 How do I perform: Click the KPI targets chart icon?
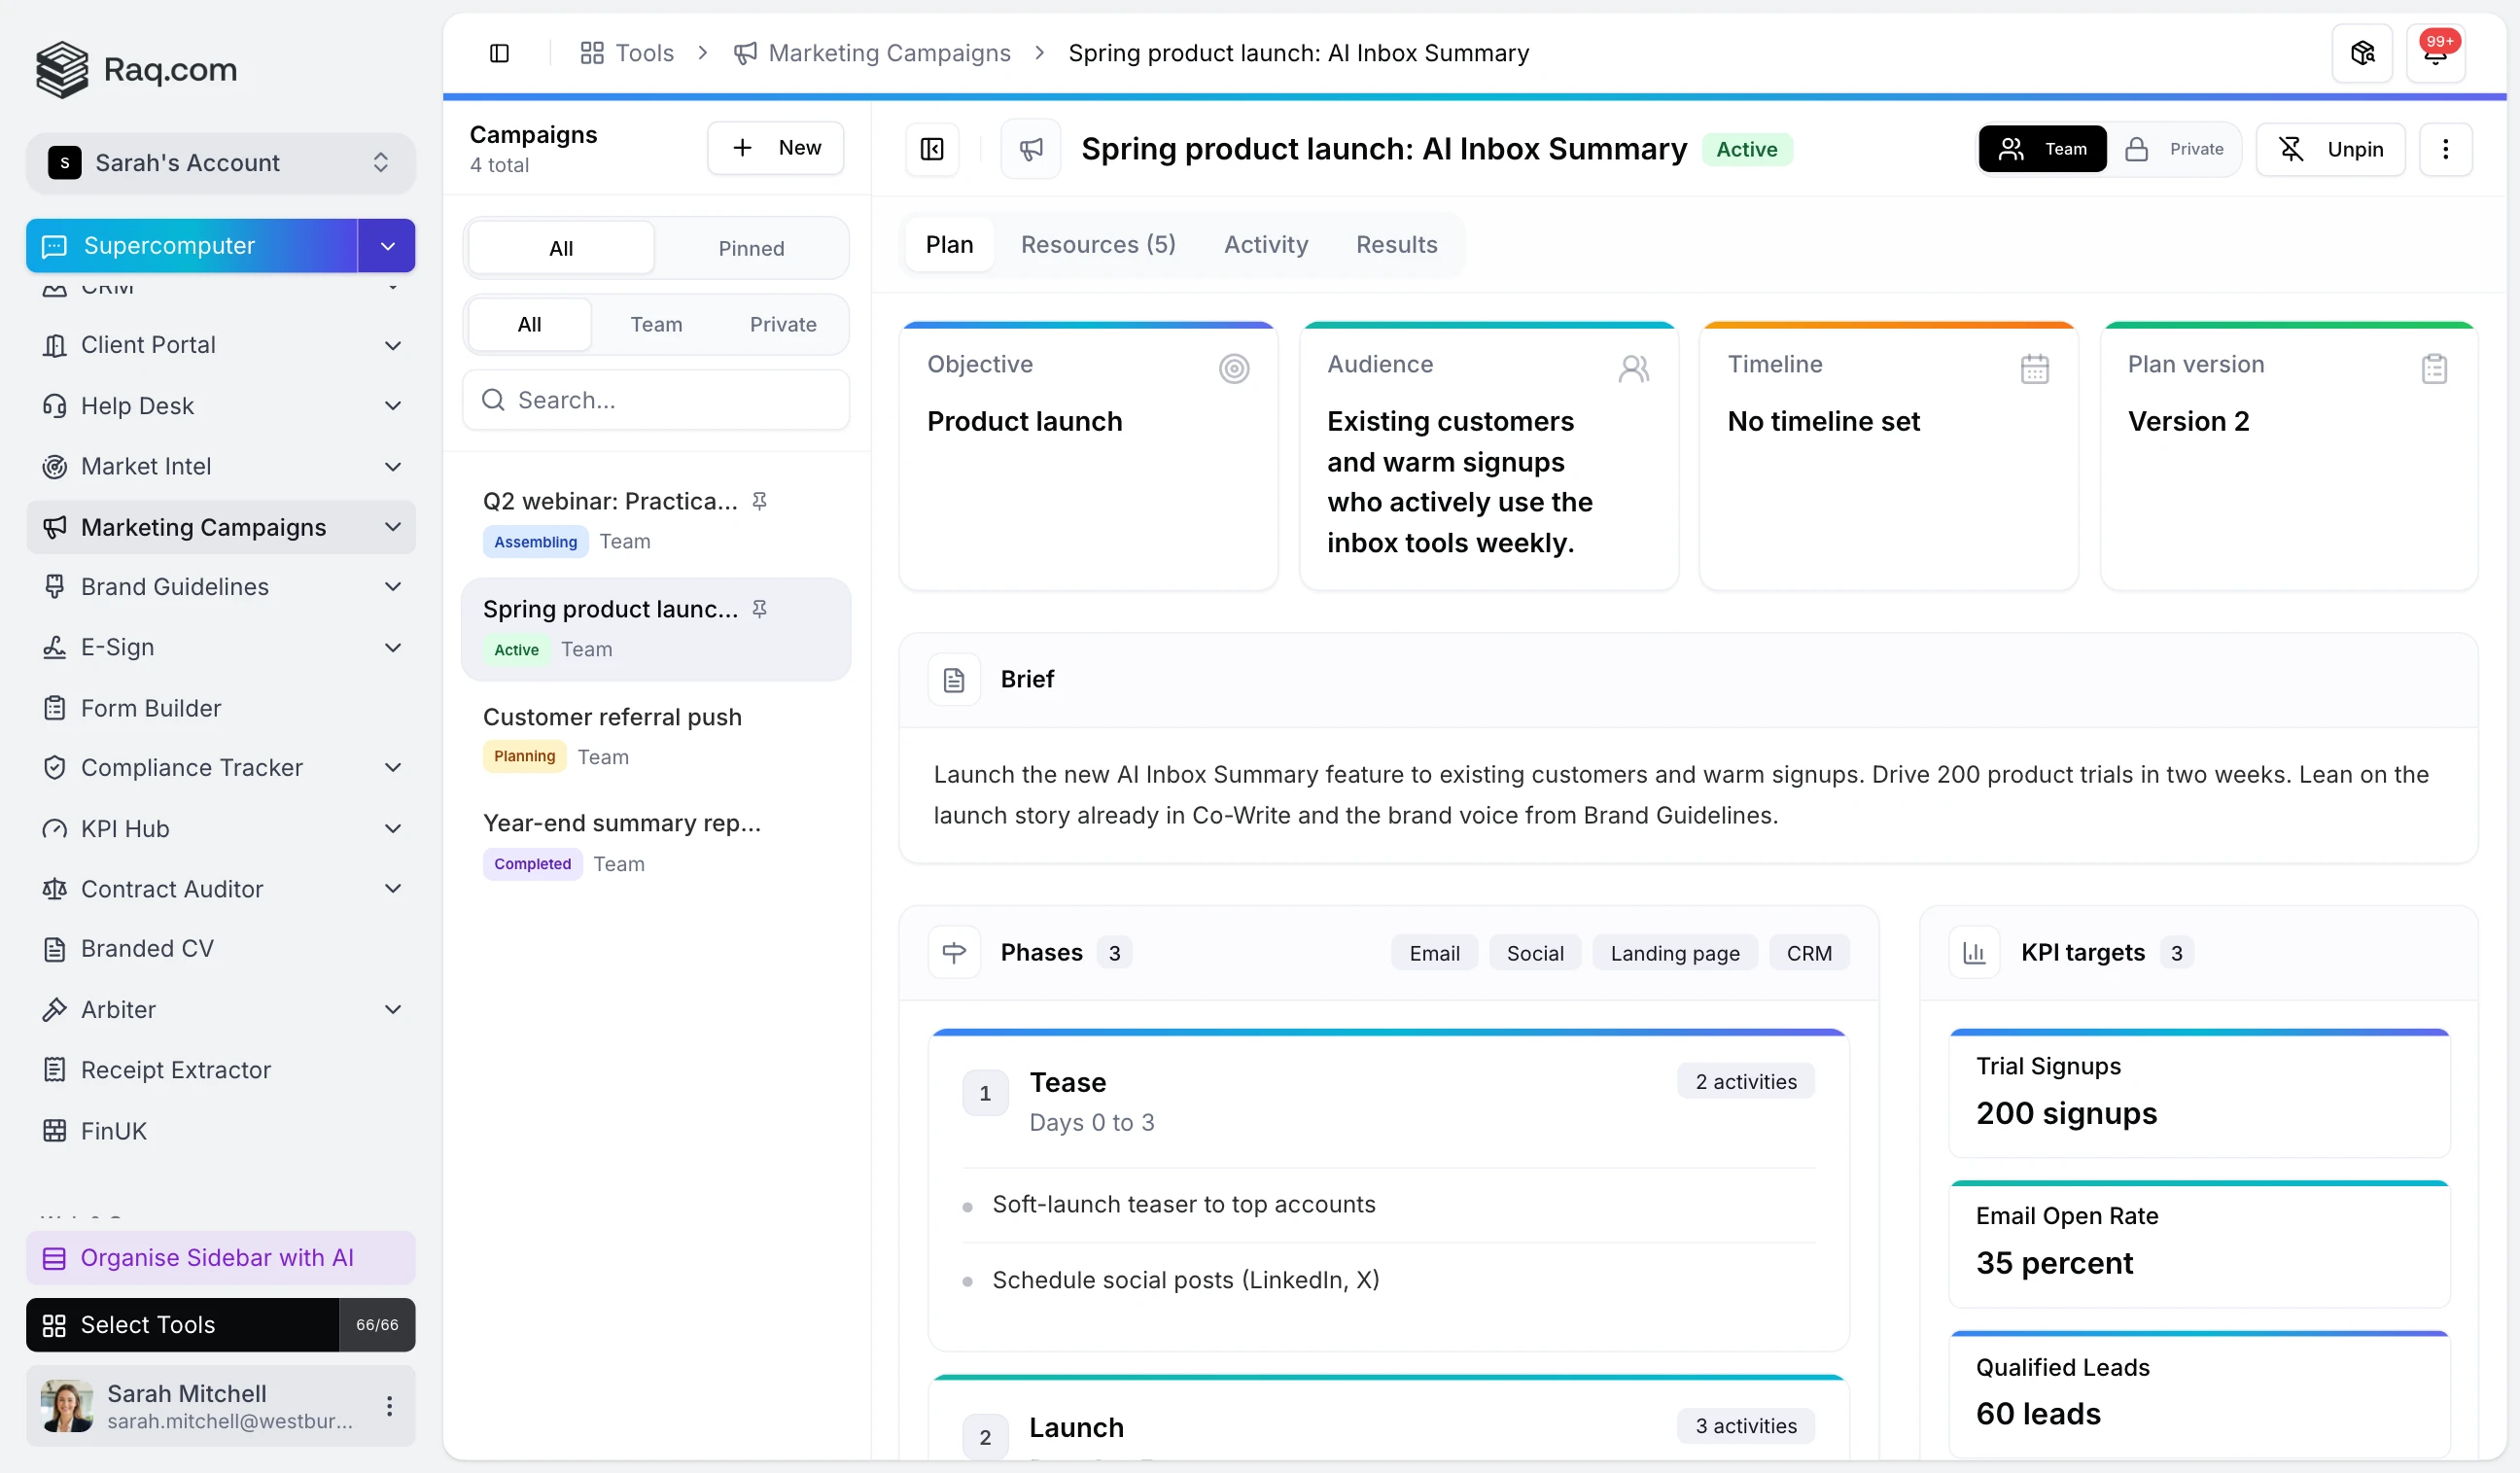[x=1974, y=953]
